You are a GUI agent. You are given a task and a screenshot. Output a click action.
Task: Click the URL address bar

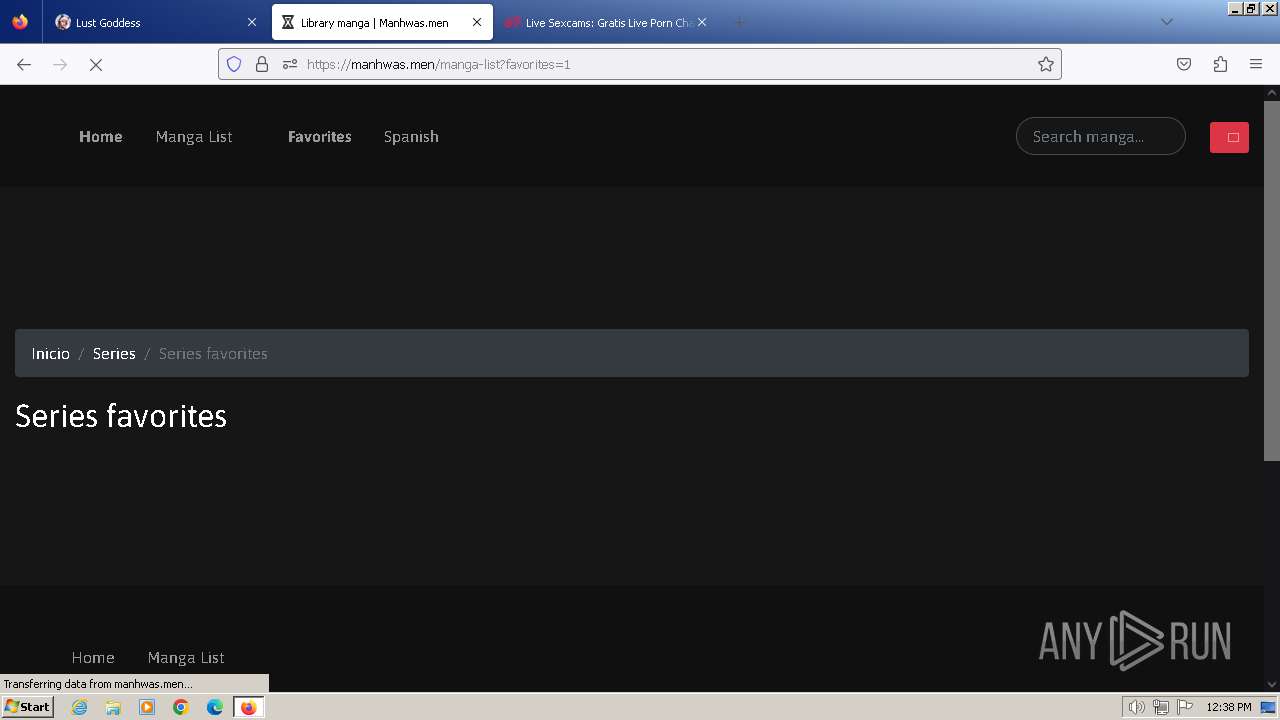tap(640, 64)
